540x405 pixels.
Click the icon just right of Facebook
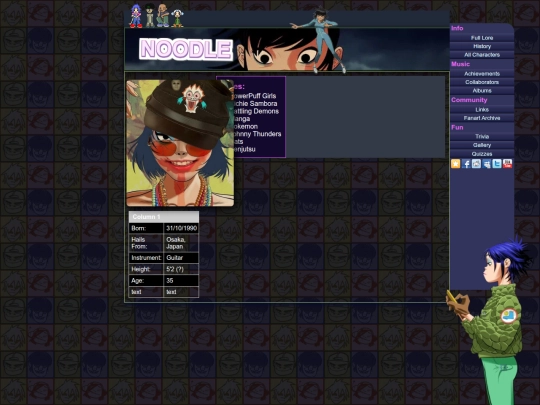(476, 164)
